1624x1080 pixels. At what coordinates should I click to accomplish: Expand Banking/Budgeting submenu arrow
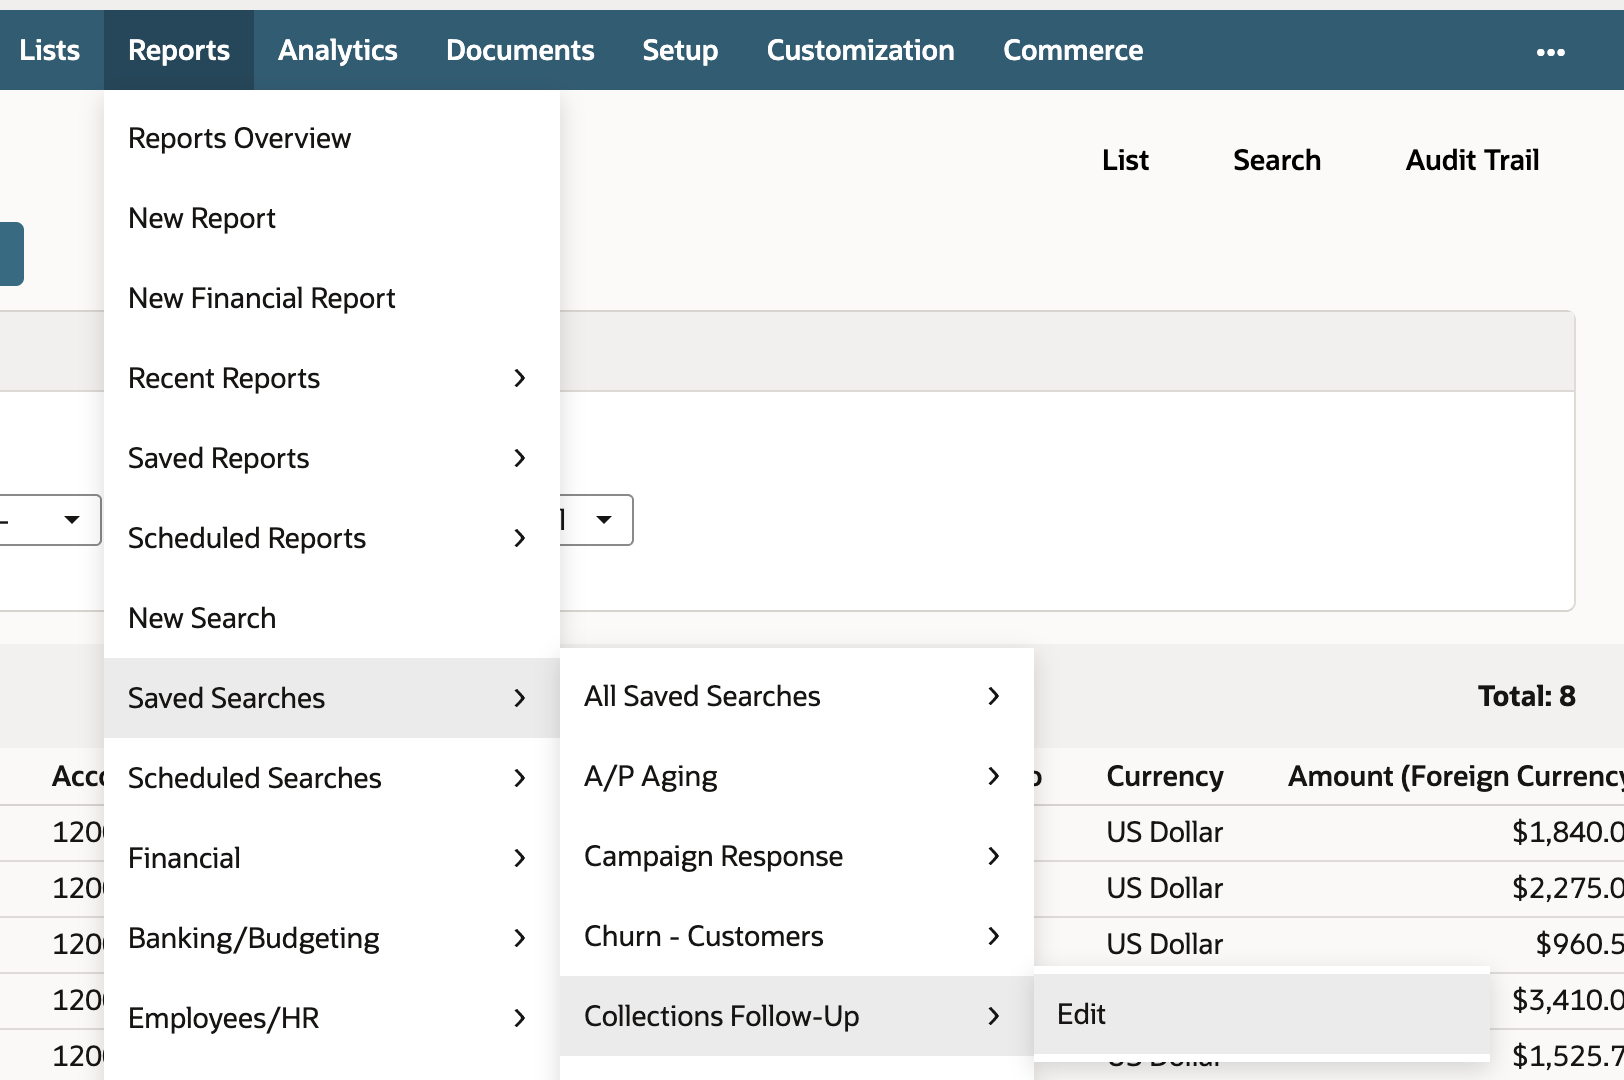519,938
